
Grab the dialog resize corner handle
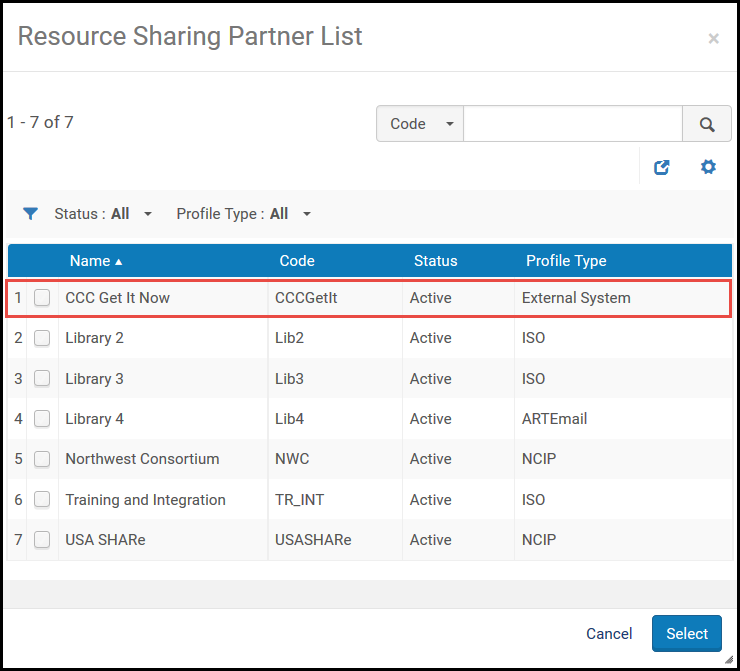click(x=729, y=660)
